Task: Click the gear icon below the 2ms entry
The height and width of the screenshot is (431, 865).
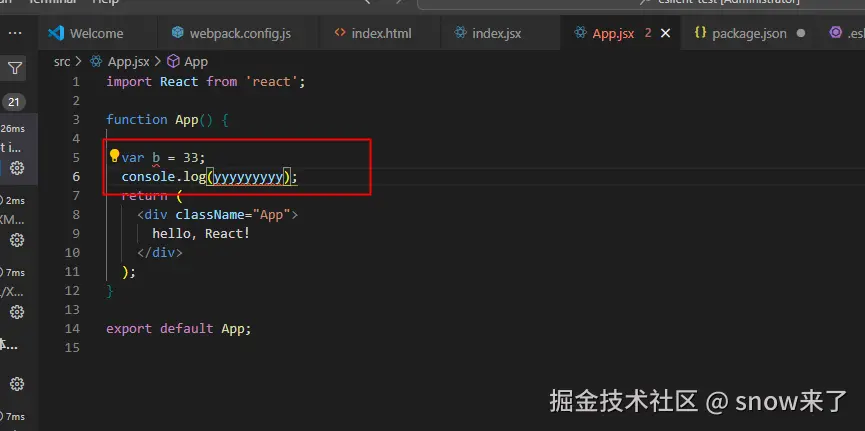Action: pos(17,240)
